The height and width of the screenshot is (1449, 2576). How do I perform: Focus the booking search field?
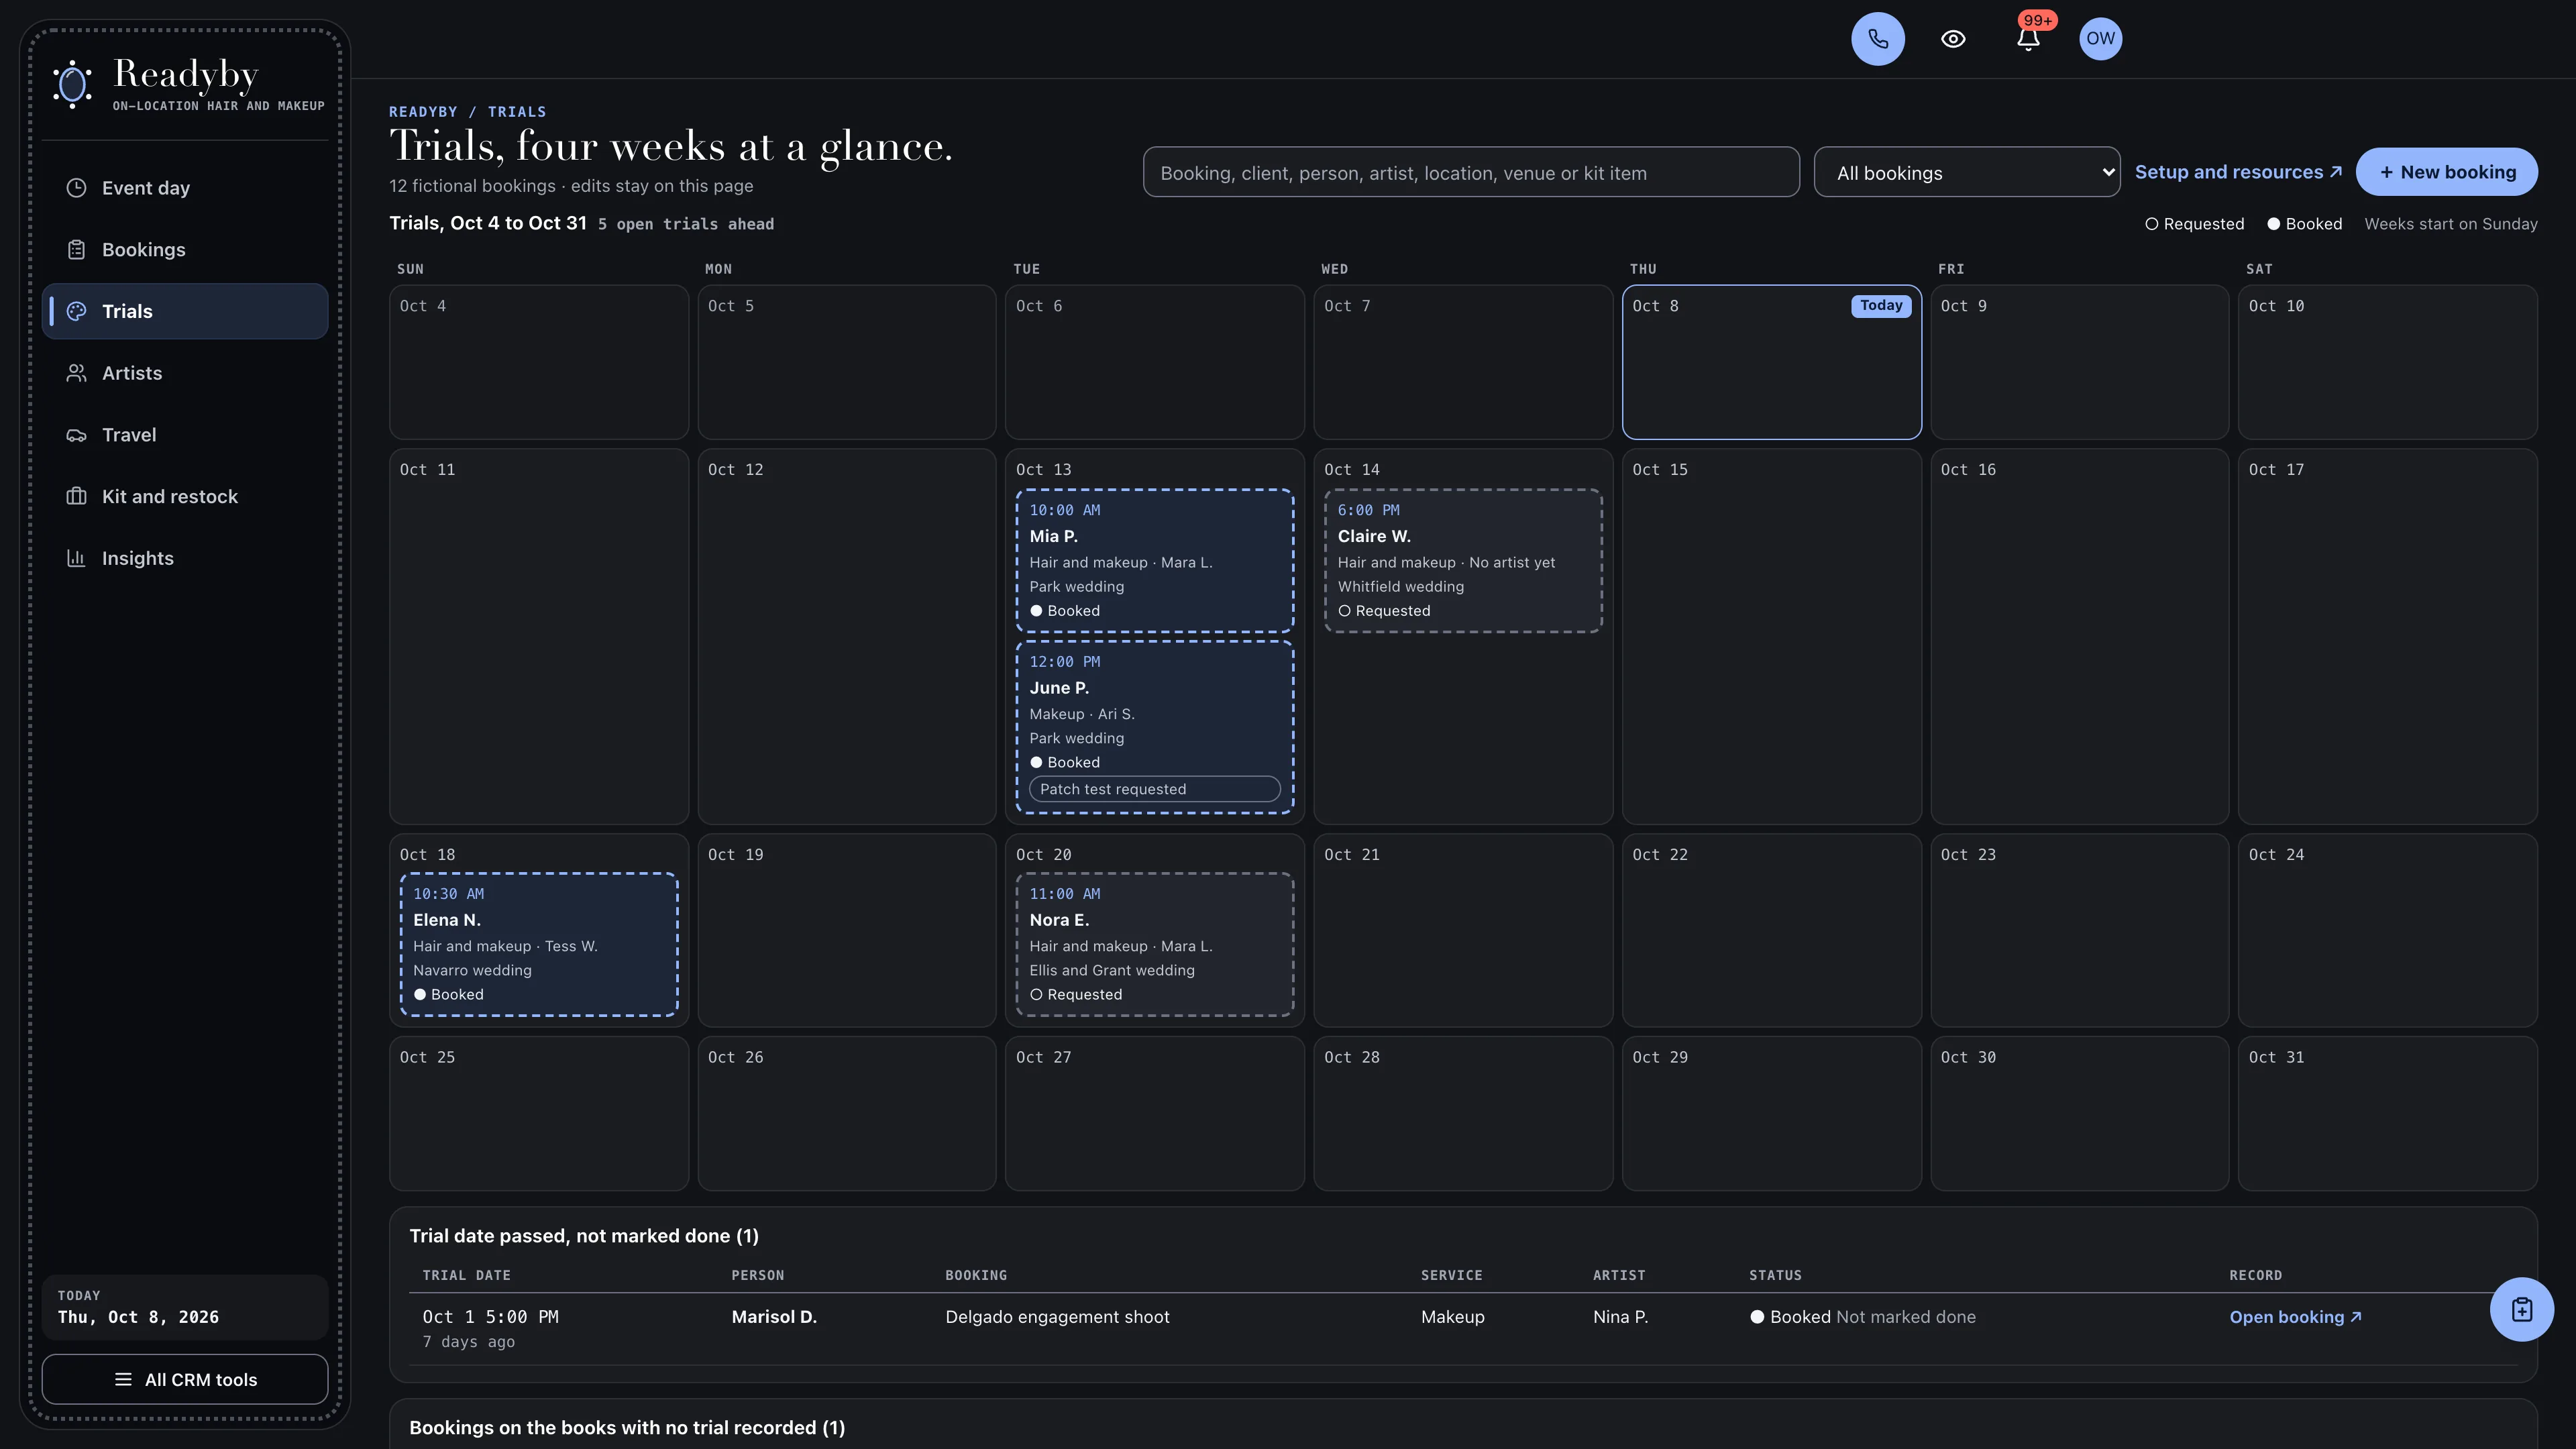coord(1471,172)
